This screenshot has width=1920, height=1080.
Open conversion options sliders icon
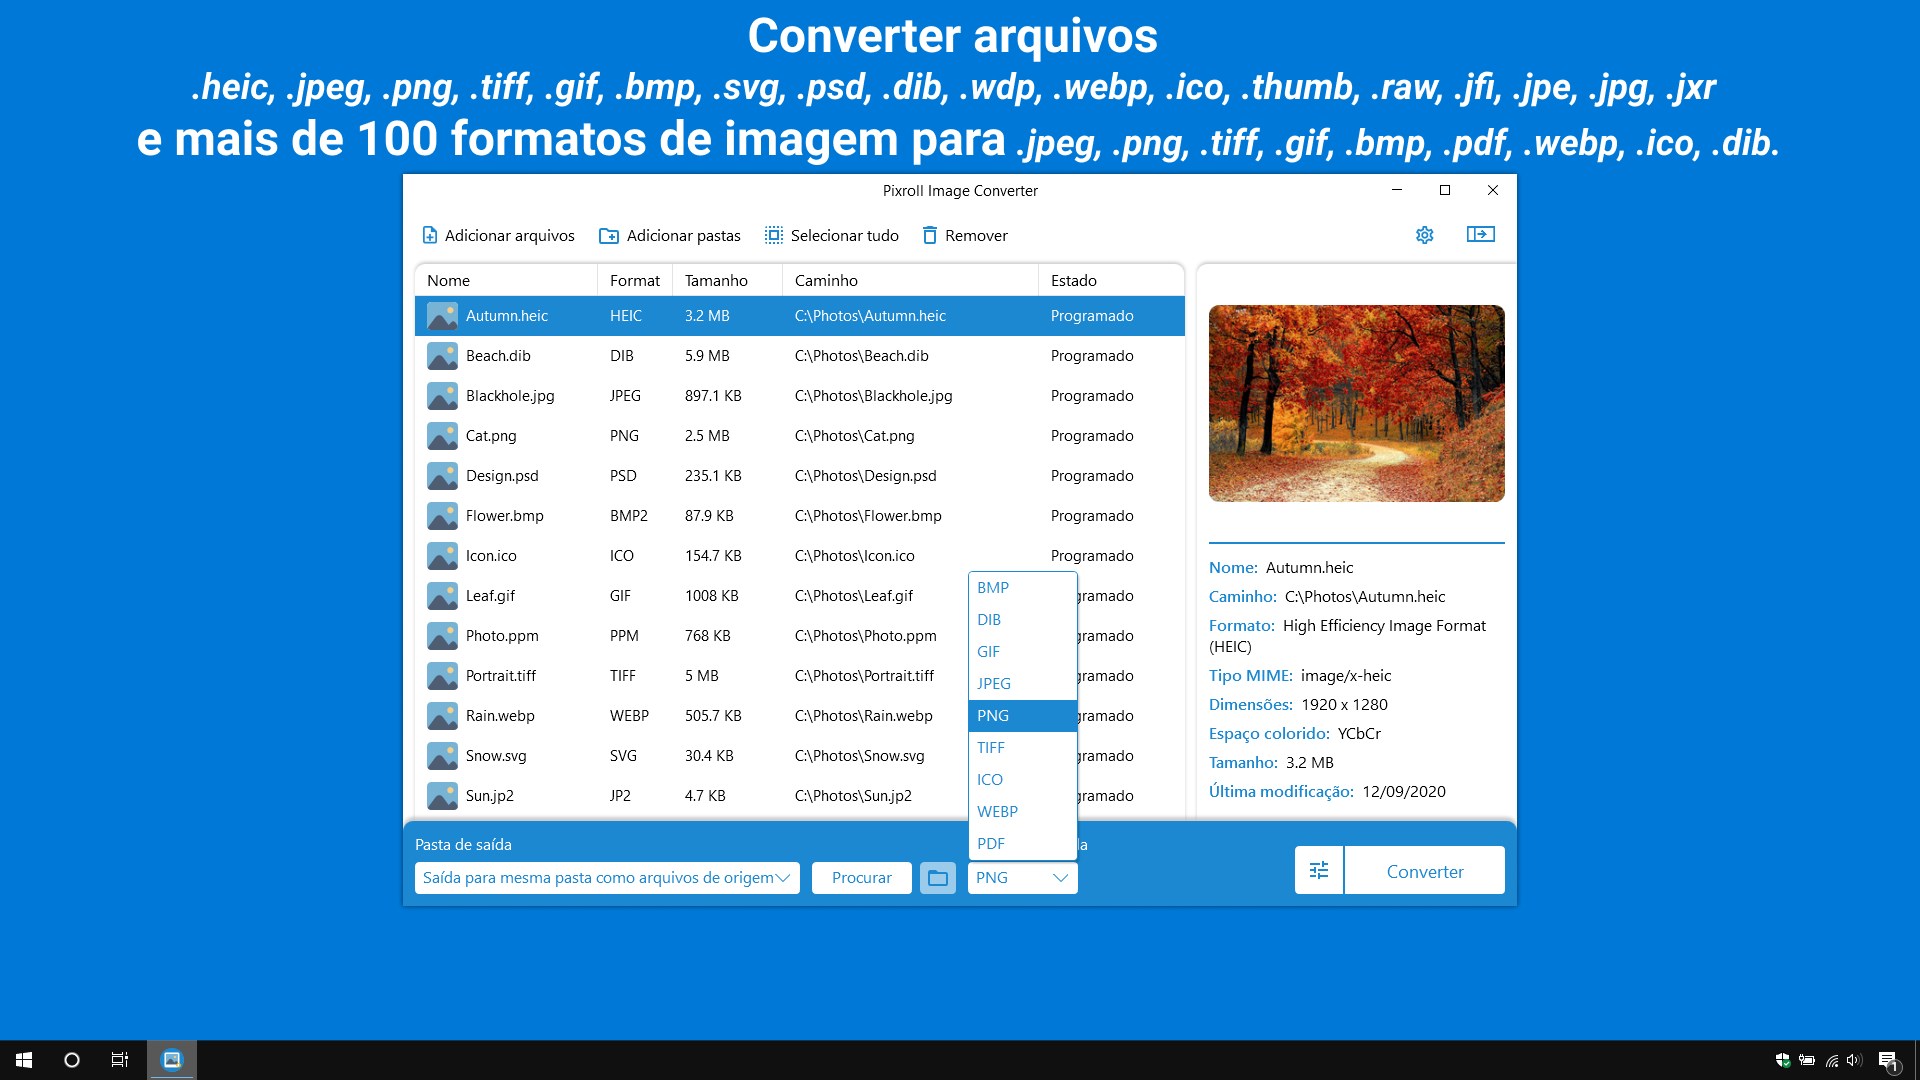point(1318,871)
